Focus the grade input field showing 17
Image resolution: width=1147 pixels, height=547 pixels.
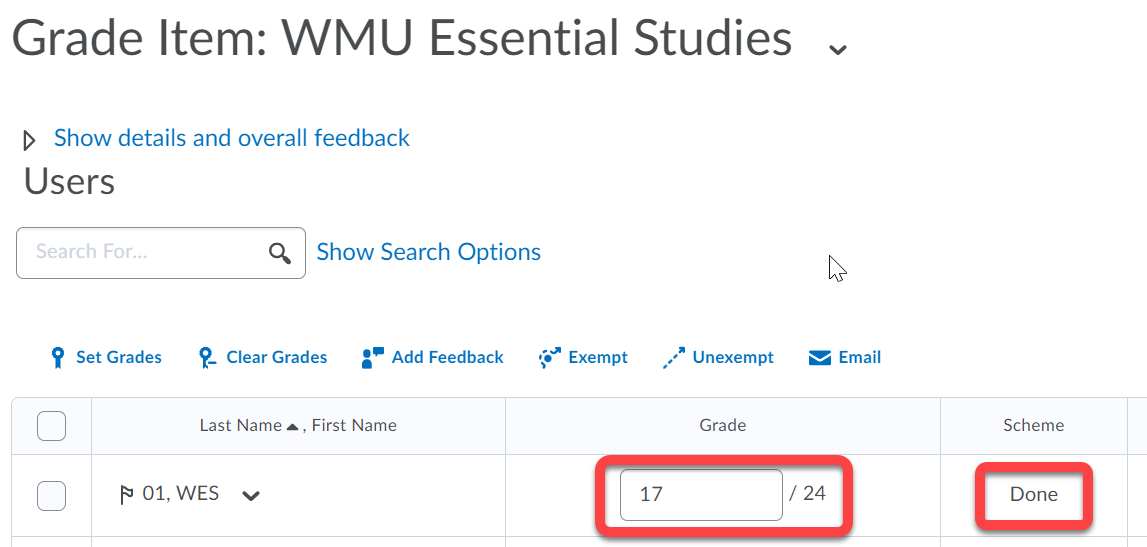coord(702,495)
